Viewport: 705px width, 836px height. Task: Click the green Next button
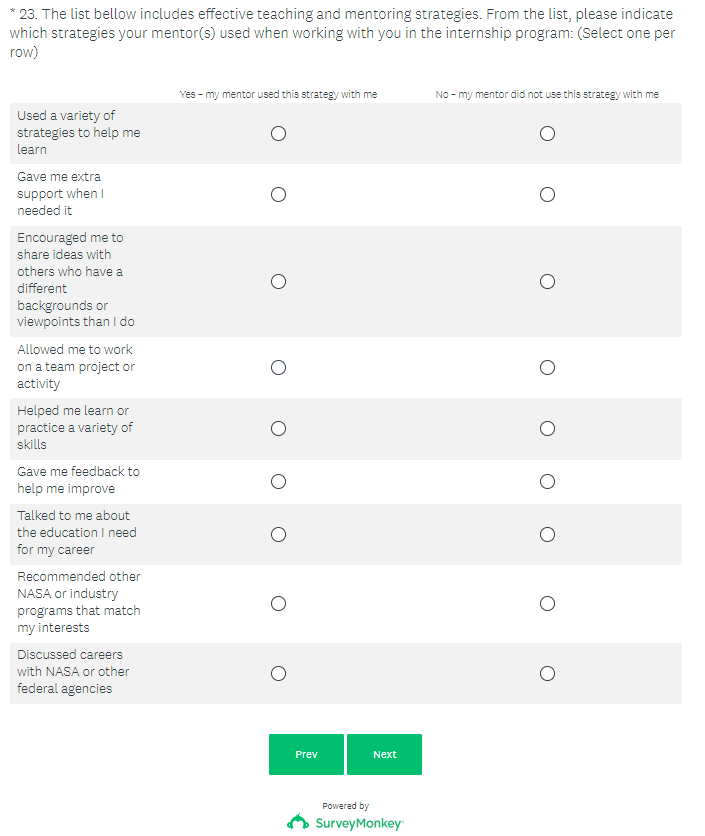384,754
